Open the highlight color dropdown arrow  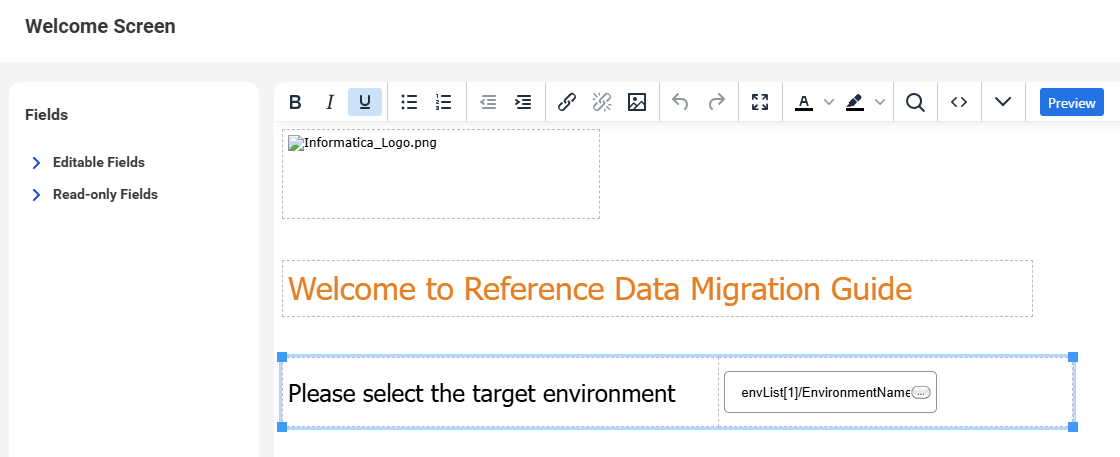pos(880,103)
